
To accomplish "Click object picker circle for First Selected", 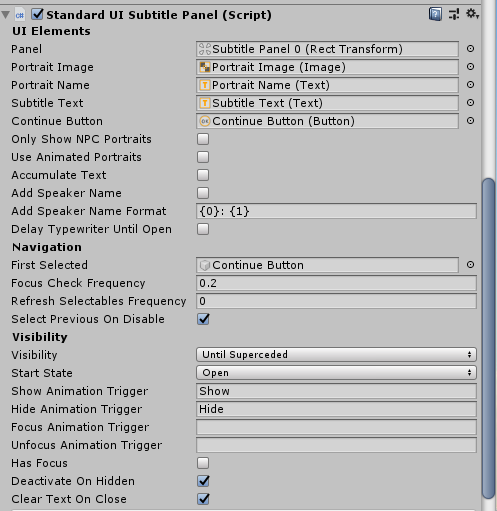I will (x=470, y=265).
